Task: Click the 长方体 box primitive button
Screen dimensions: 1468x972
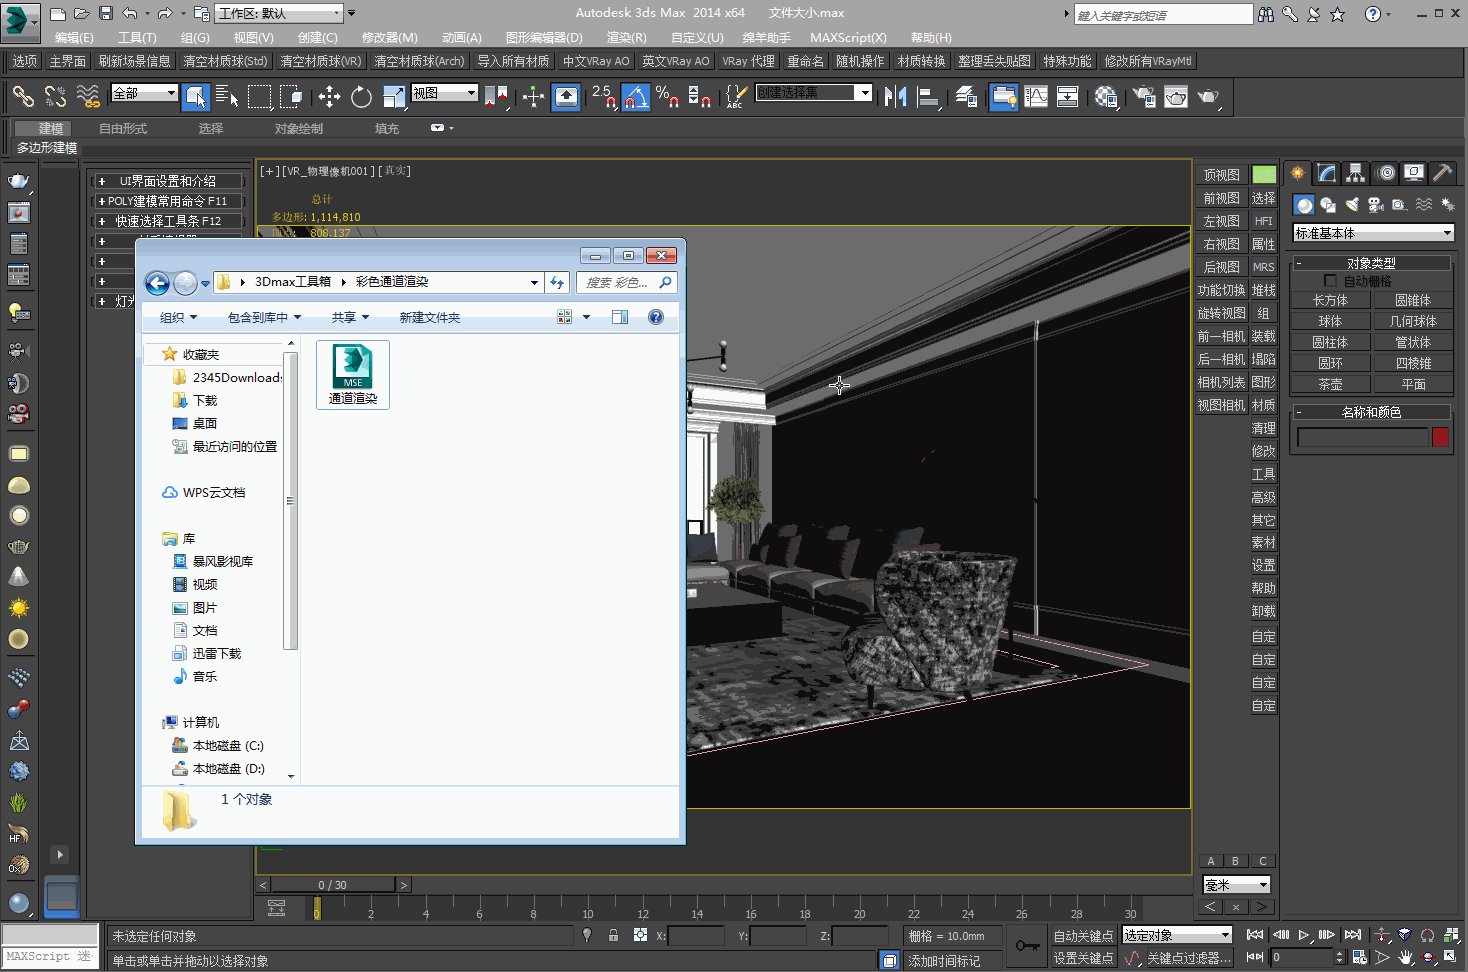Action: 1330,300
